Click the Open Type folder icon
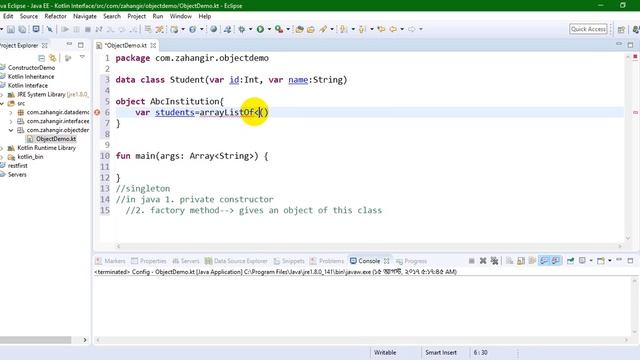Viewport: 640px width, 360px height. (300, 29)
